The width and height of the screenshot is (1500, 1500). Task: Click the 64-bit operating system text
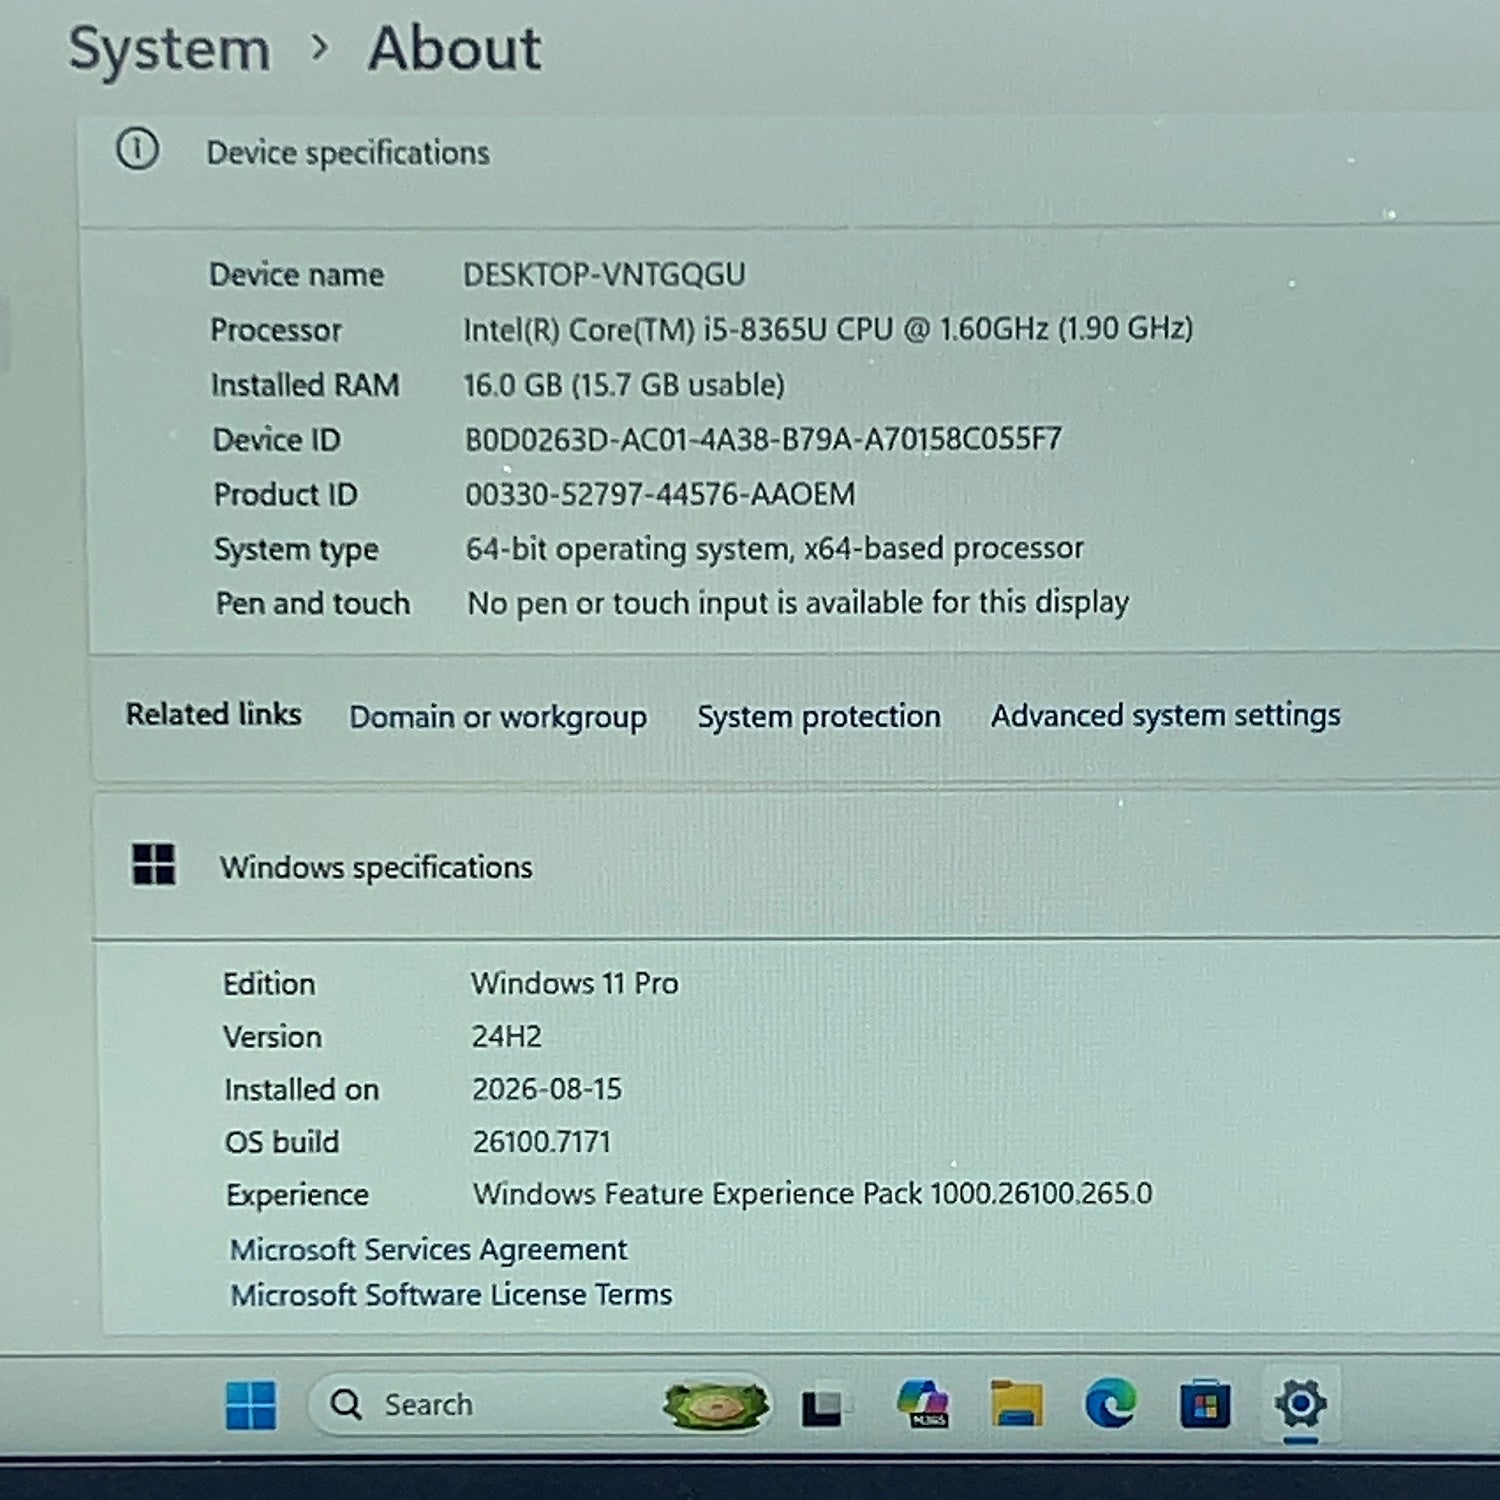click(x=775, y=549)
